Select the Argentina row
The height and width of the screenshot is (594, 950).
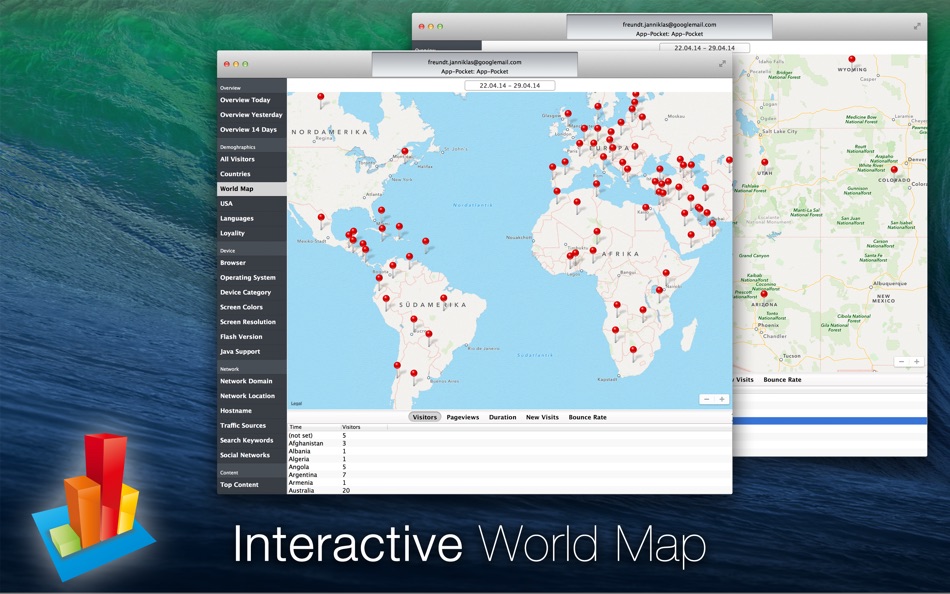point(510,475)
